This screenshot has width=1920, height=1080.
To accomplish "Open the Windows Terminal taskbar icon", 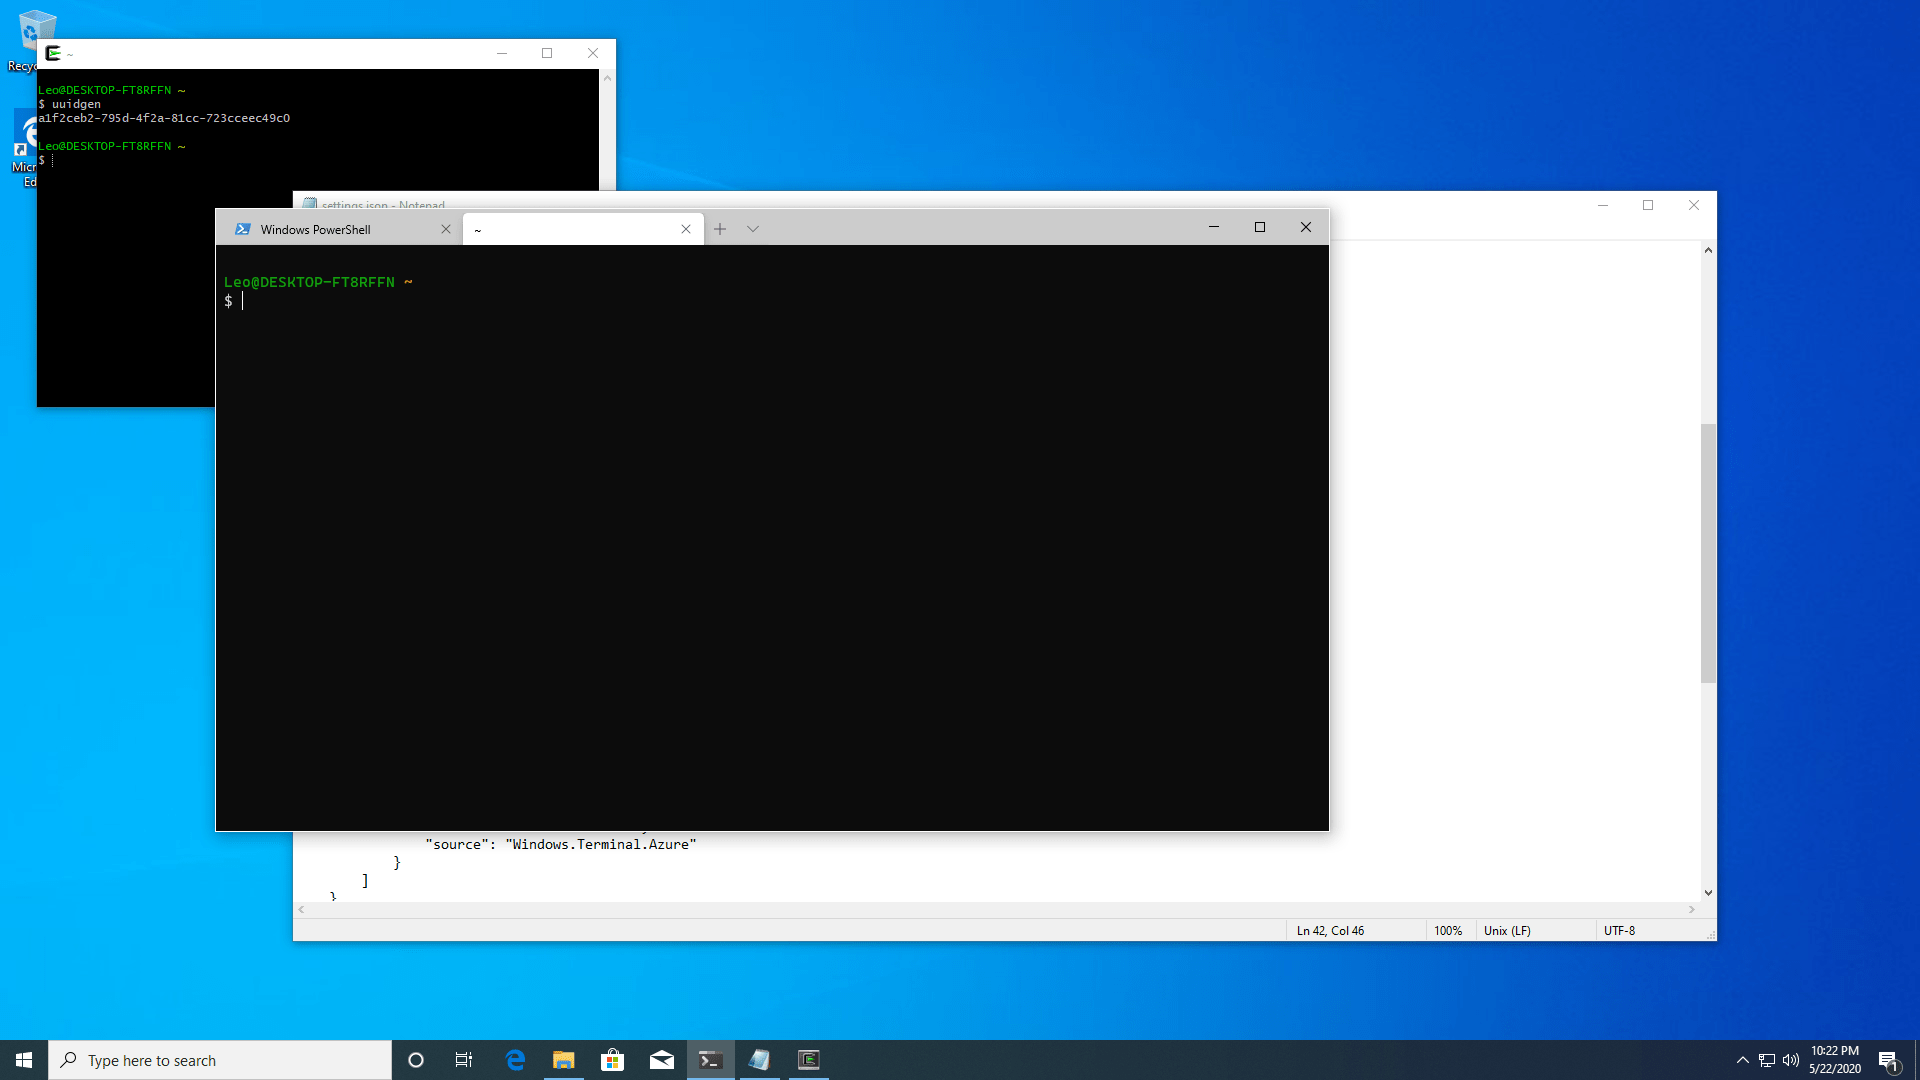I will click(710, 1059).
